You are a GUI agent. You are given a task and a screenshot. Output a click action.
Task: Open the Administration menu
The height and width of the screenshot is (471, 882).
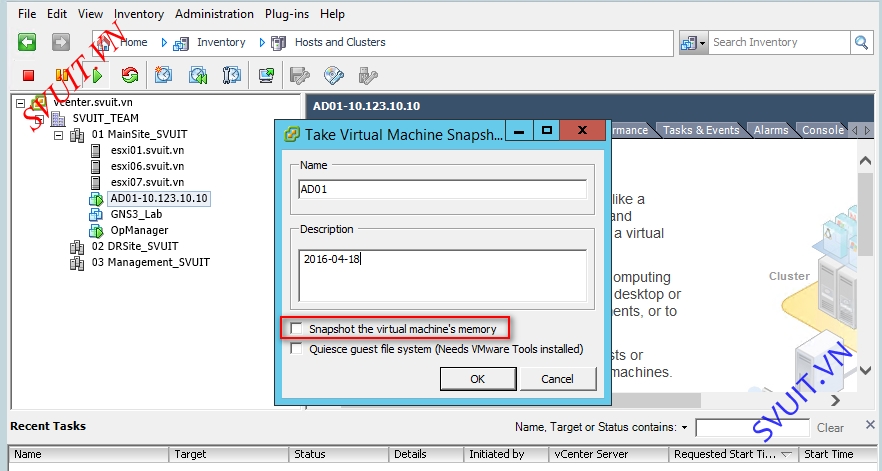coord(214,14)
